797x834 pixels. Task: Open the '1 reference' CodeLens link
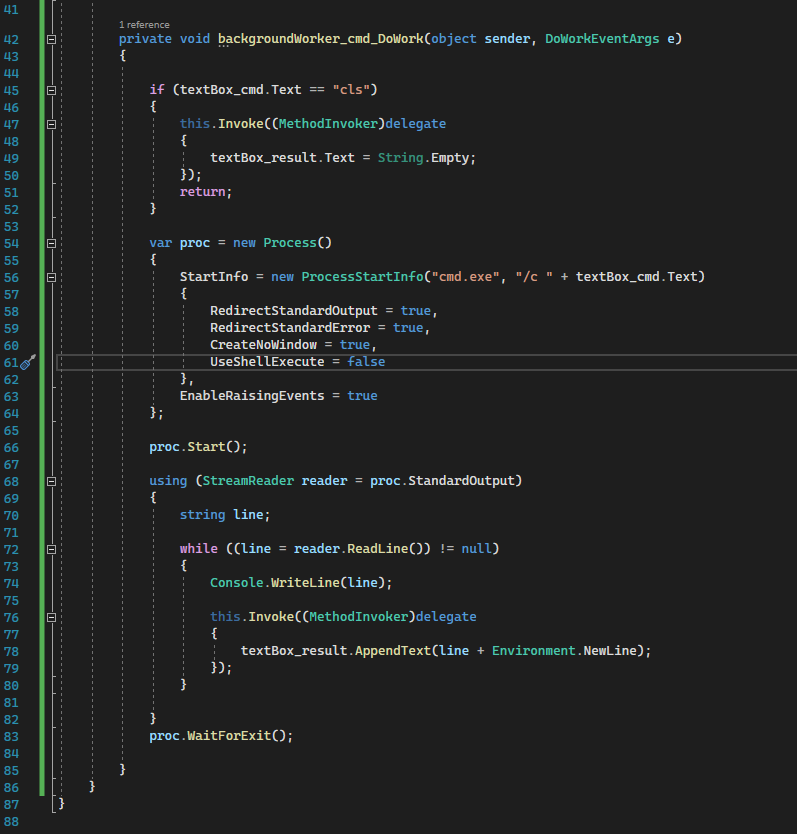pyautogui.click(x=144, y=24)
